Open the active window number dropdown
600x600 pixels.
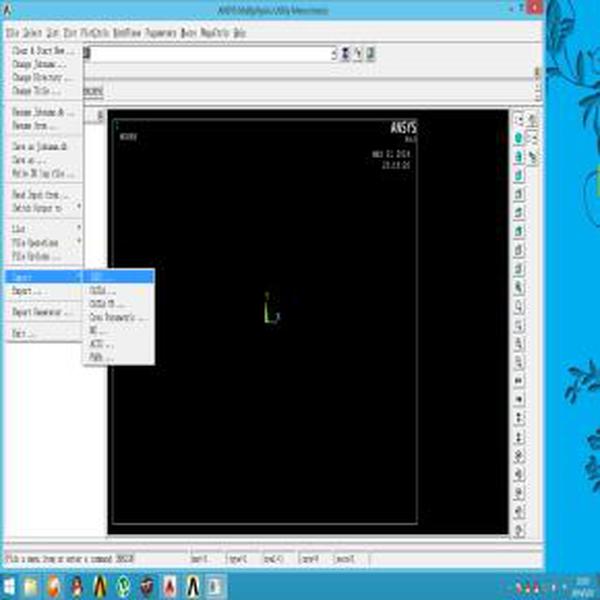click(519, 119)
